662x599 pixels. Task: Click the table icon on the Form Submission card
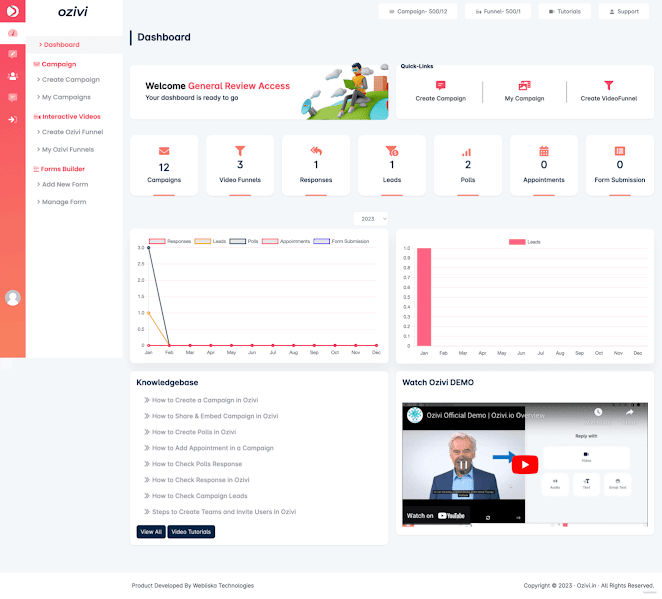click(619, 151)
